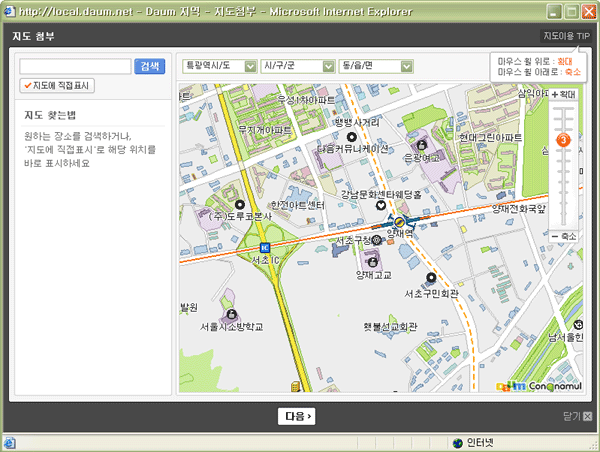Minimize the Internet Explorer window
Image resolution: width=600 pixels, height=452 pixels.
554,11
